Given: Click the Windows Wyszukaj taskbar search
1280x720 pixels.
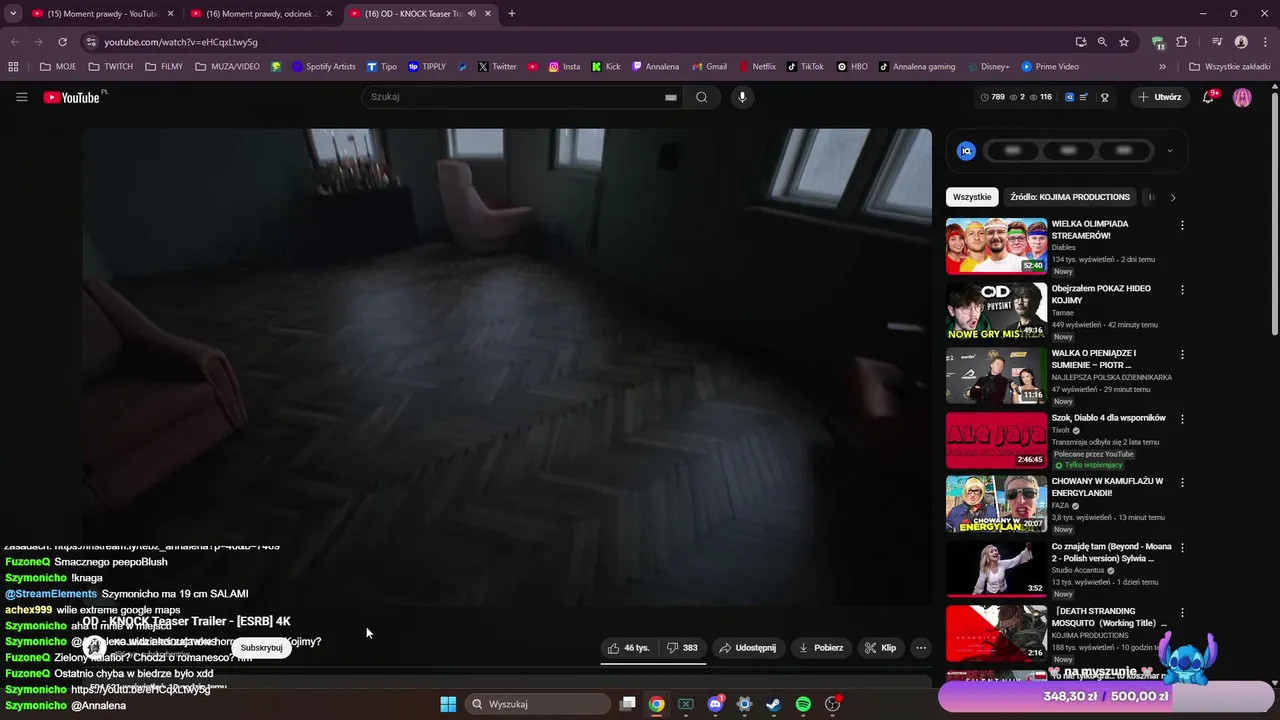Looking at the screenshot, I should pos(537,704).
